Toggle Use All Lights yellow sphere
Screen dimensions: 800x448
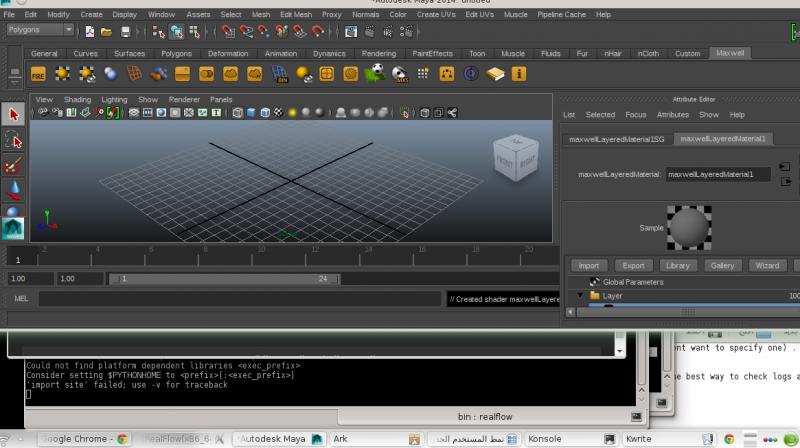pyautogui.click(x=292, y=112)
